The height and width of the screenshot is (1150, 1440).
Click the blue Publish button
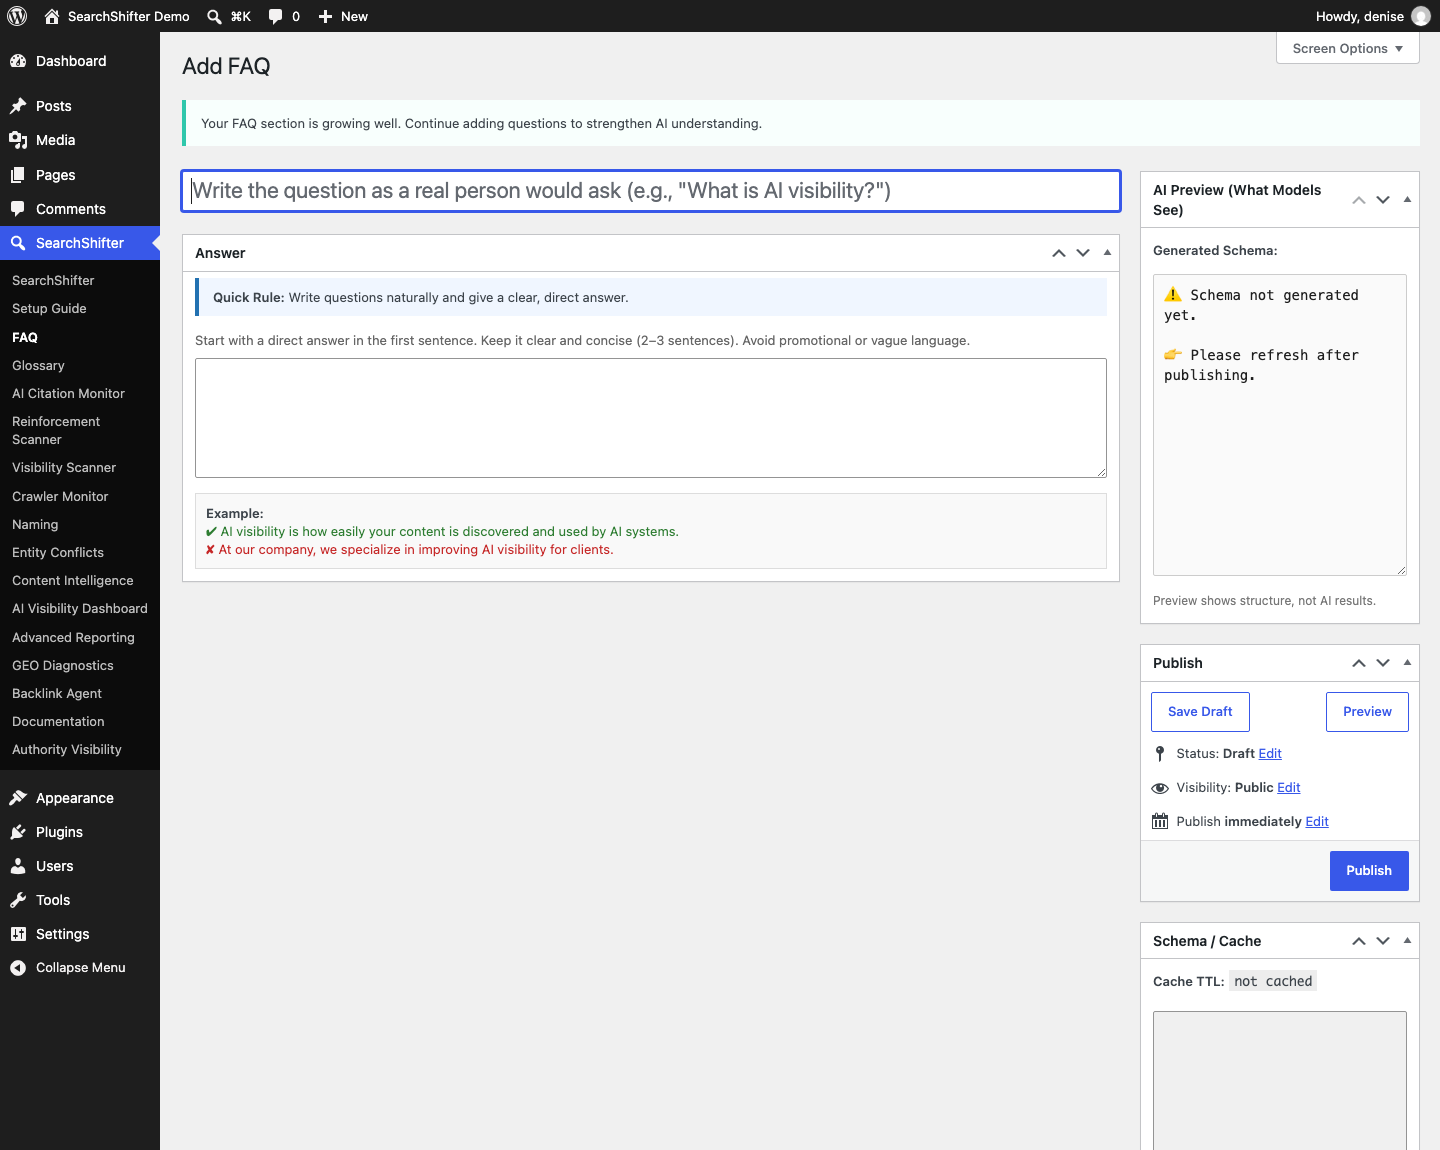pyautogui.click(x=1369, y=871)
